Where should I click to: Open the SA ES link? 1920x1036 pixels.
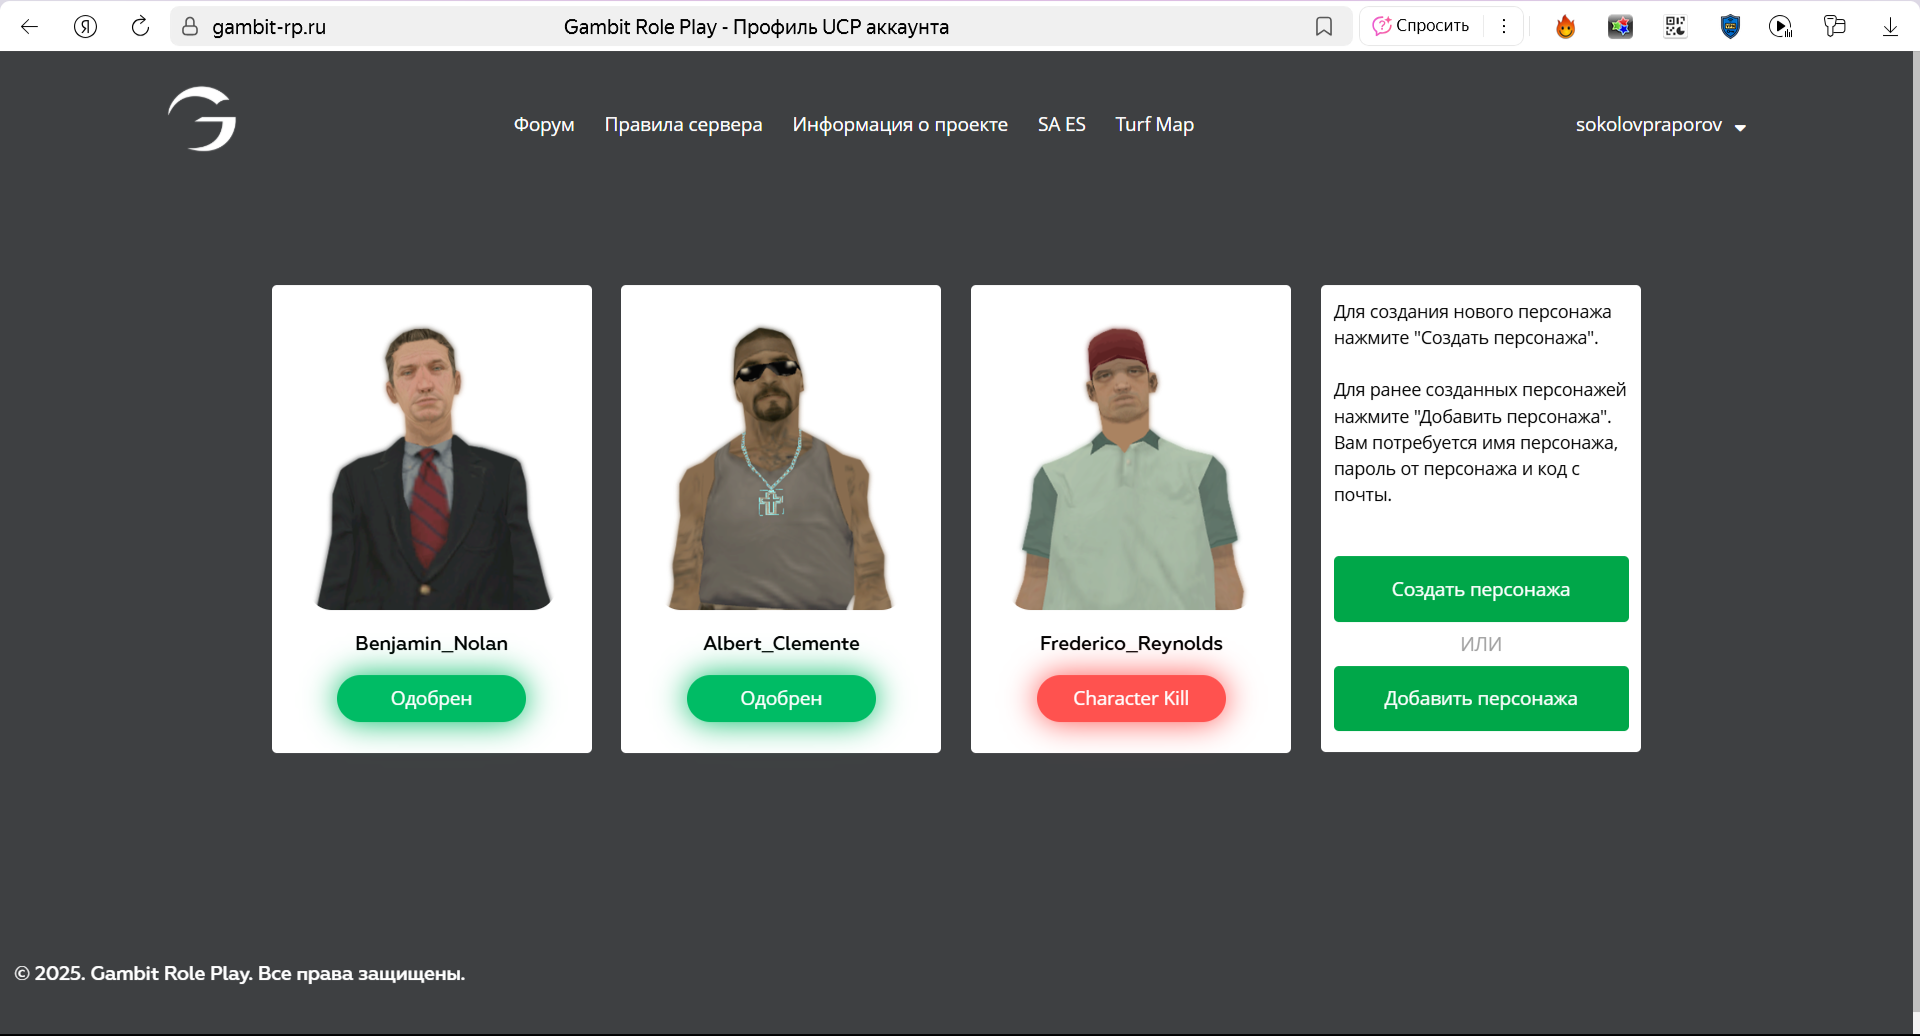pos(1061,125)
